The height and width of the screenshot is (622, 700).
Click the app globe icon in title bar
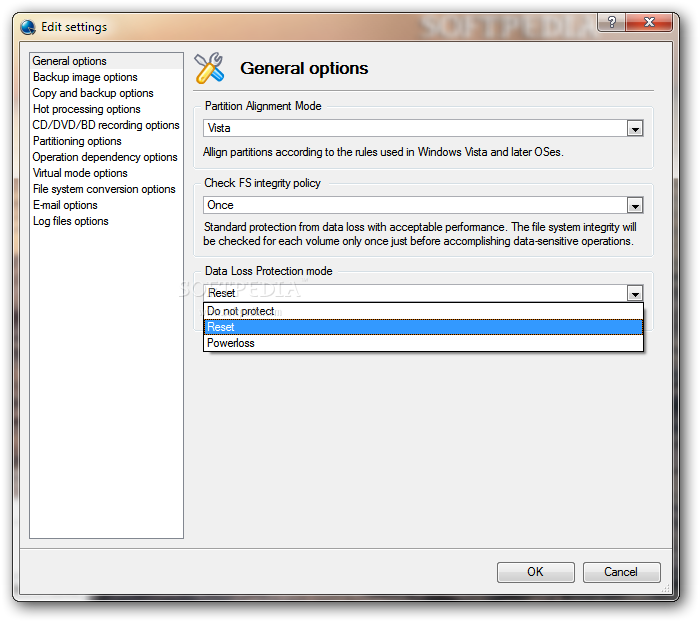click(x=28, y=27)
